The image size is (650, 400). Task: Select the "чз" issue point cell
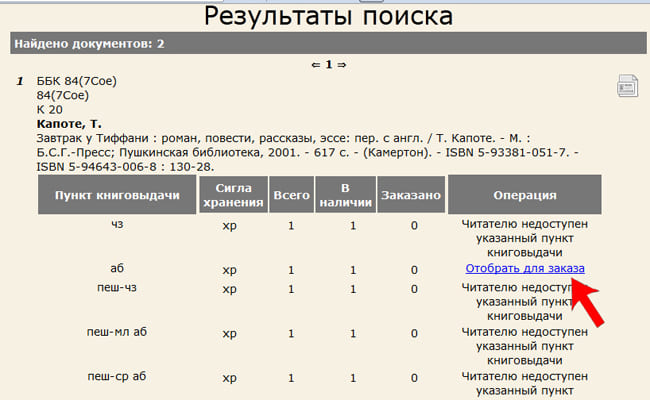(x=117, y=225)
